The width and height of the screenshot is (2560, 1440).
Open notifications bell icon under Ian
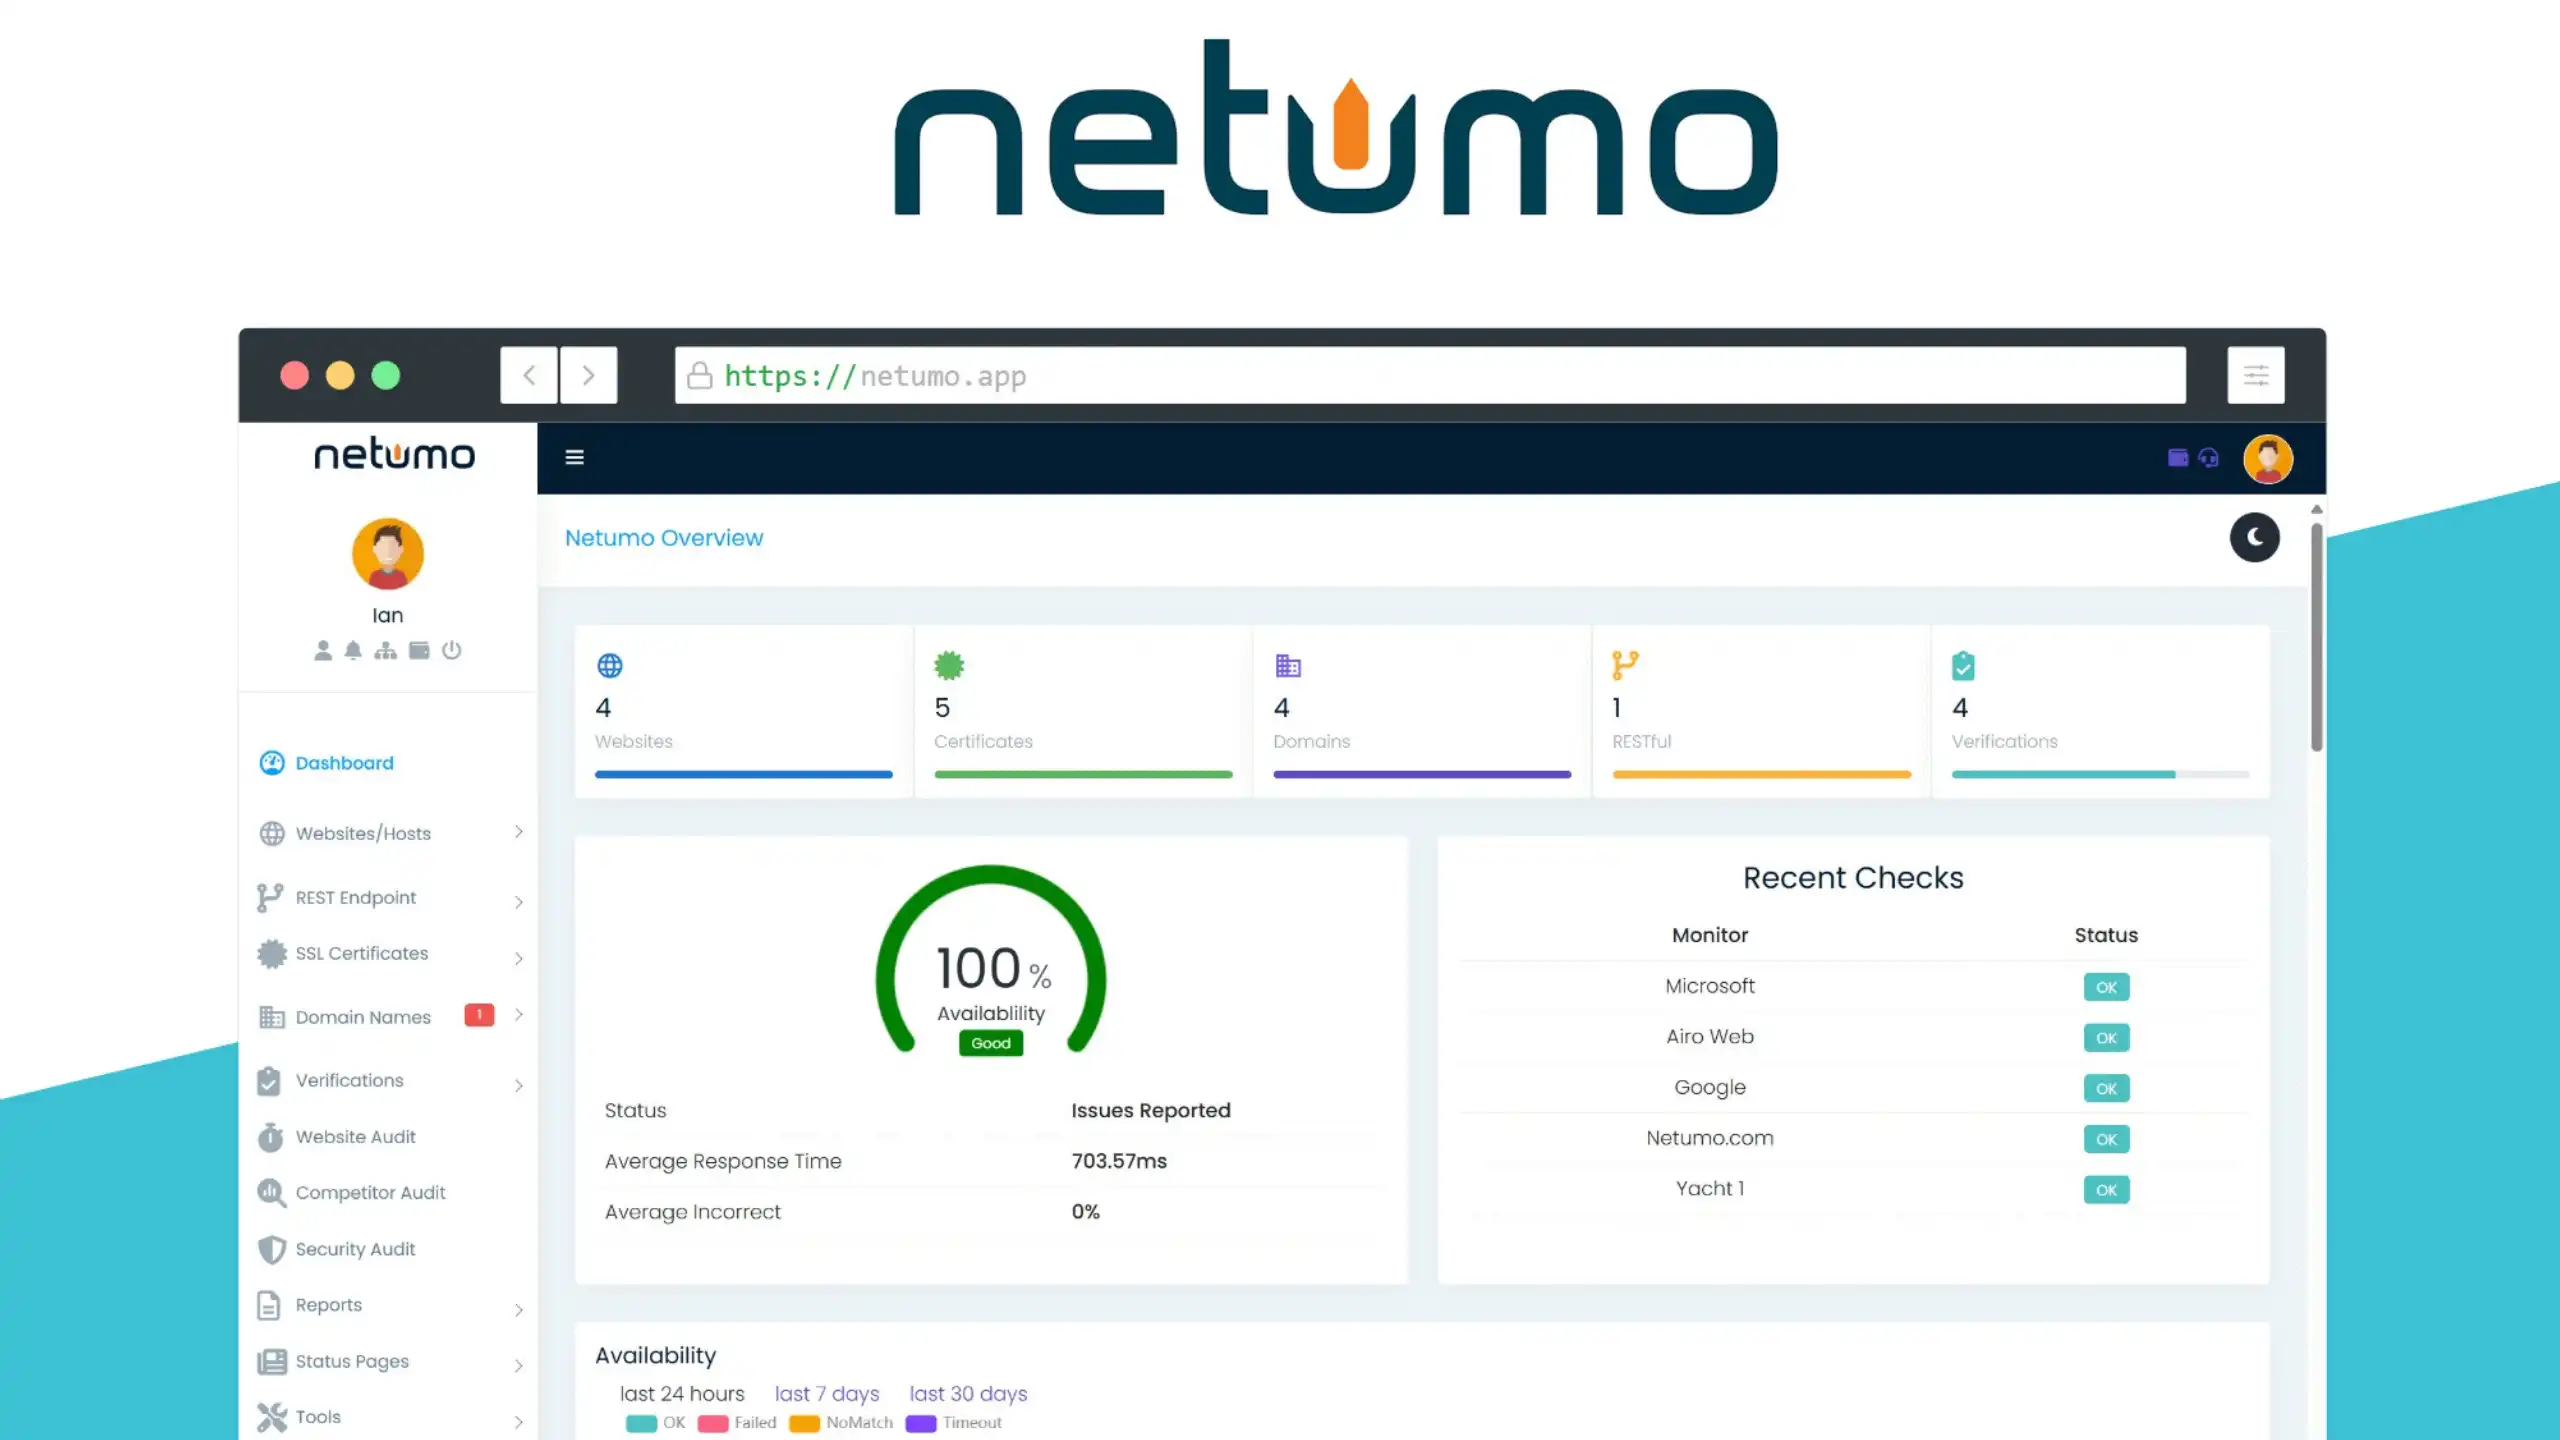coord(353,650)
